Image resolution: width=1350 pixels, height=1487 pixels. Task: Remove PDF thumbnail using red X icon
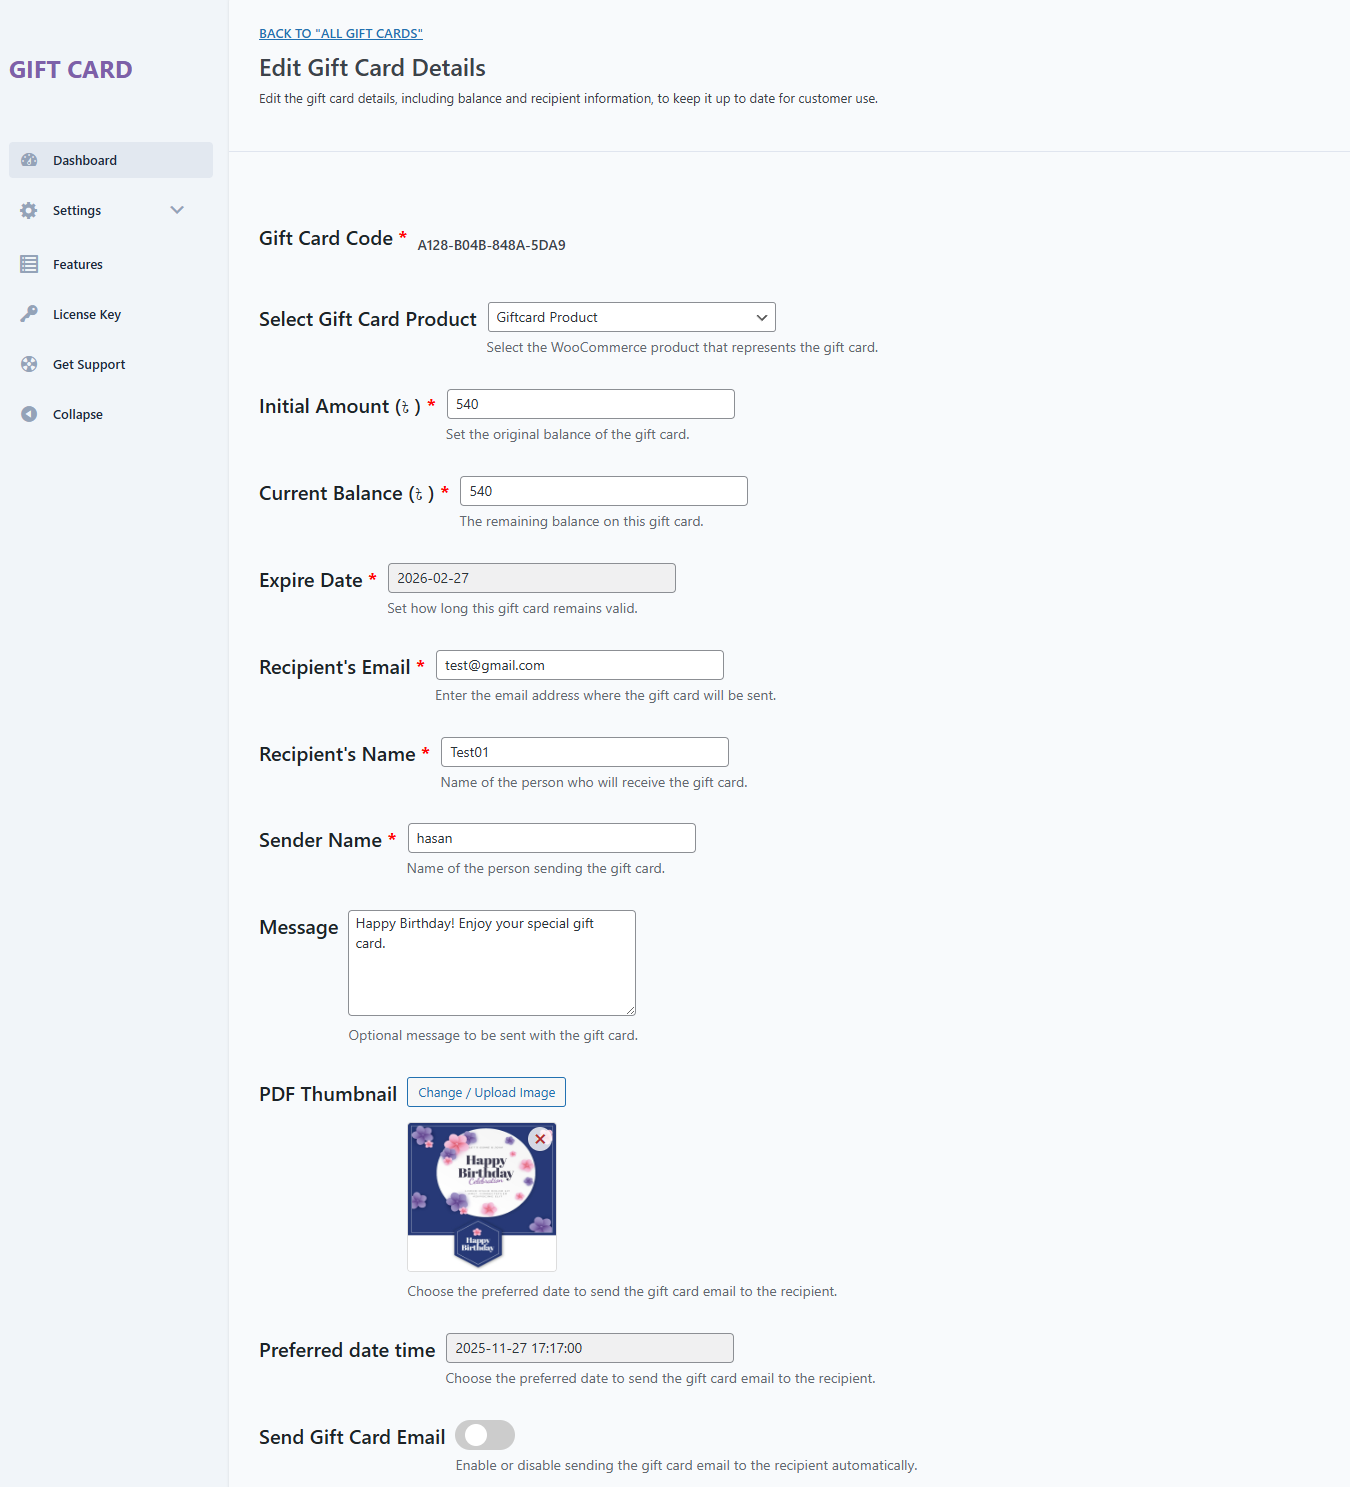point(540,1139)
